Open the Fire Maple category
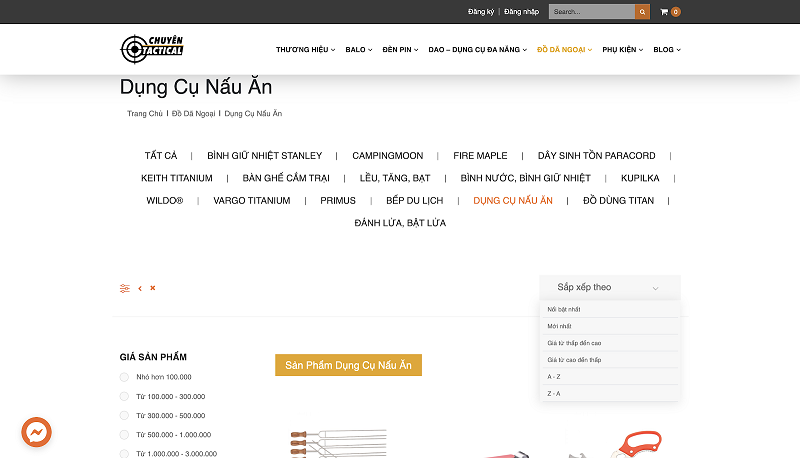 480,156
